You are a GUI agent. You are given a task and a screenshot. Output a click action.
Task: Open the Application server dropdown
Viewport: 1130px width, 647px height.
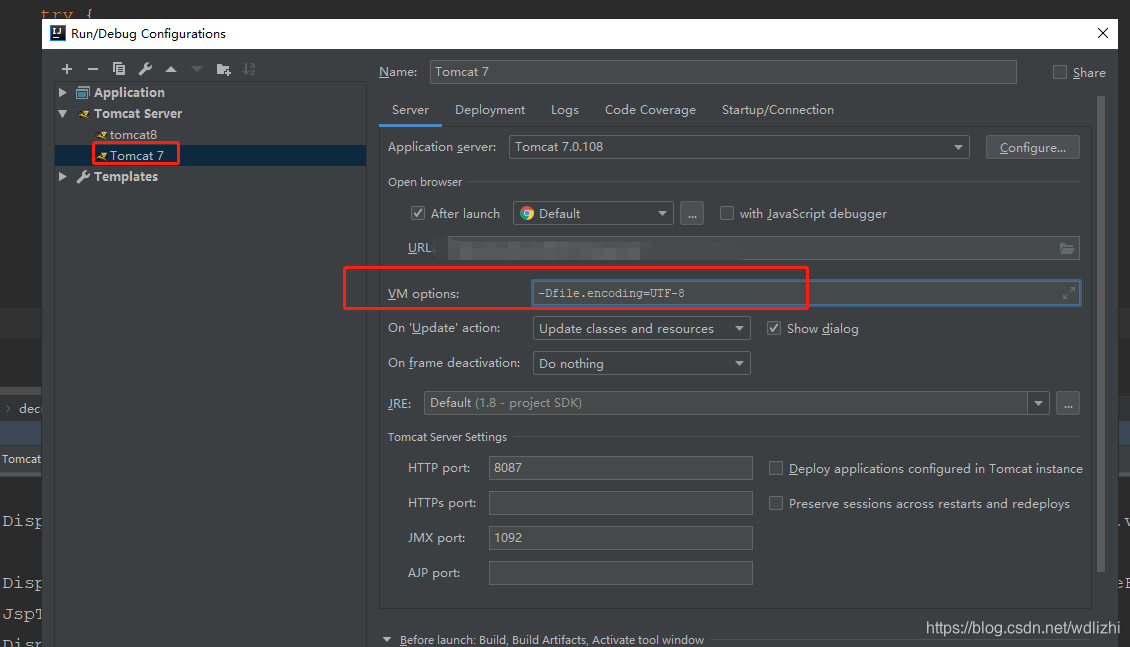tap(739, 147)
